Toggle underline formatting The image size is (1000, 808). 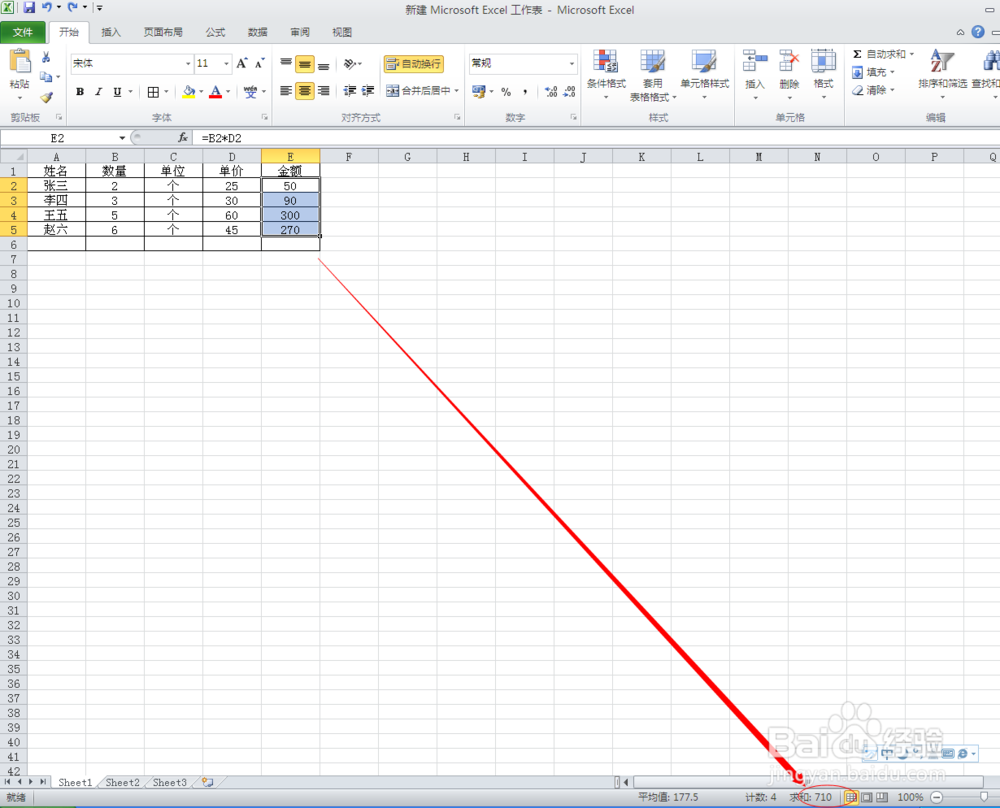117,92
